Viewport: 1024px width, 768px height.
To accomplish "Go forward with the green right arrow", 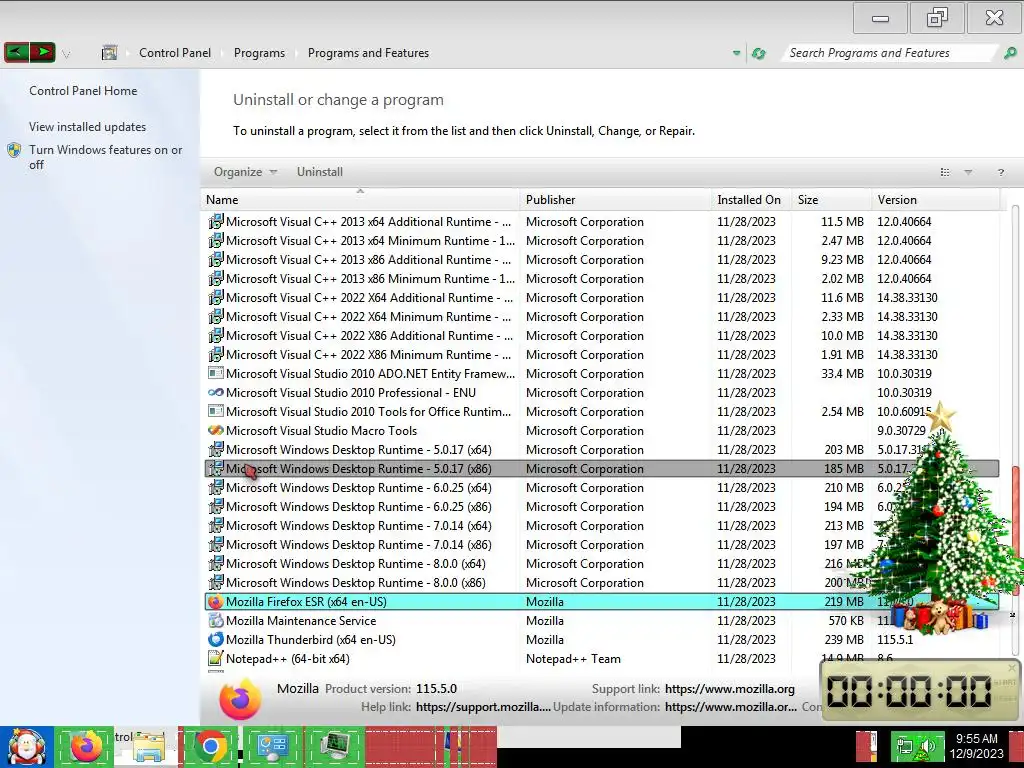I will click(42, 52).
